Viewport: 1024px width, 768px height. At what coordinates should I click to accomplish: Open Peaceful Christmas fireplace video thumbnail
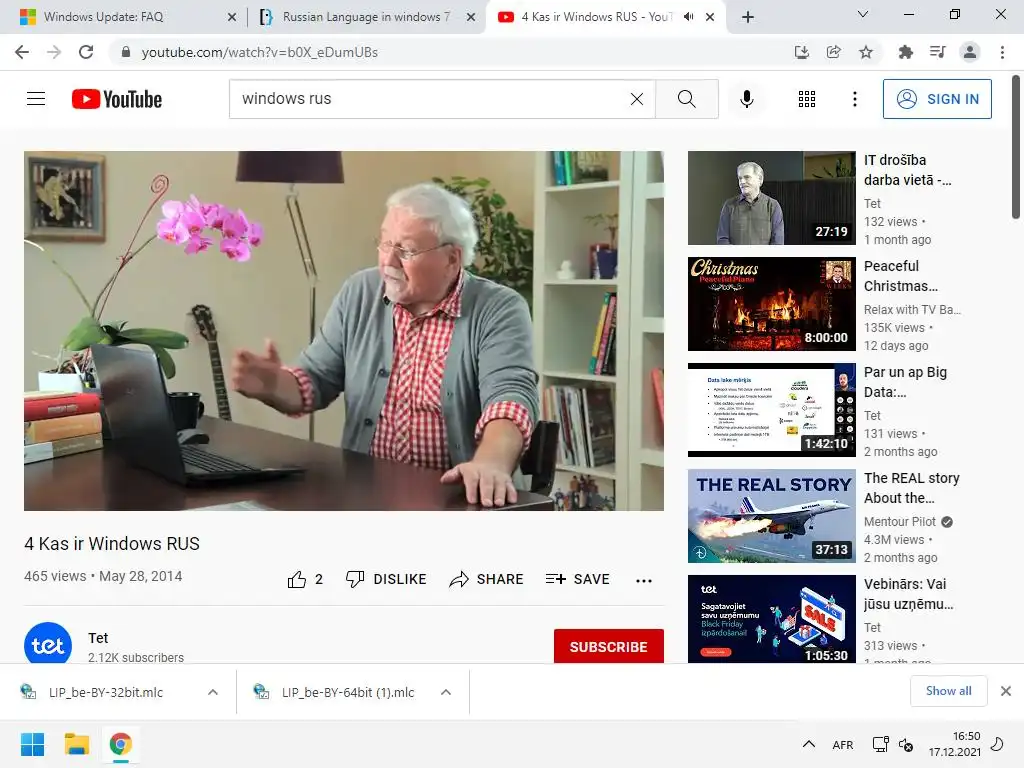(x=771, y=304)
